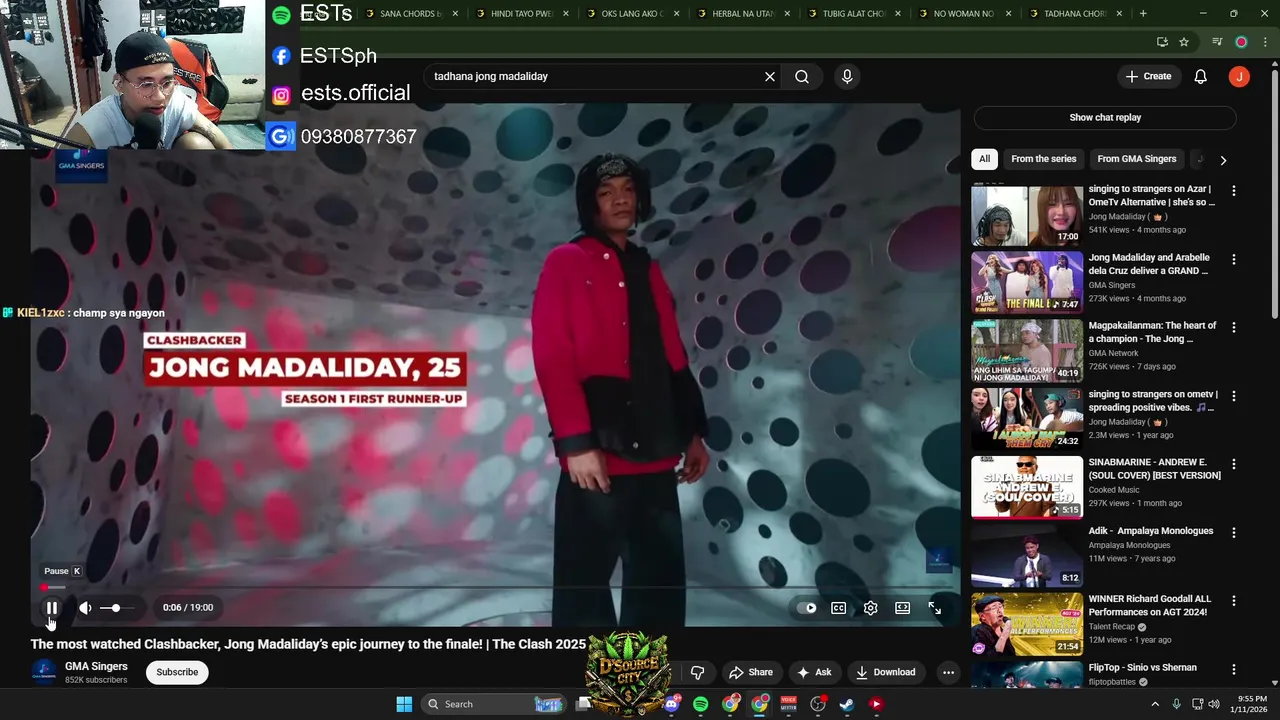Open options for WINNER Richard Goodall video
Viewport: 1280px width, 720px height.
1234,601
